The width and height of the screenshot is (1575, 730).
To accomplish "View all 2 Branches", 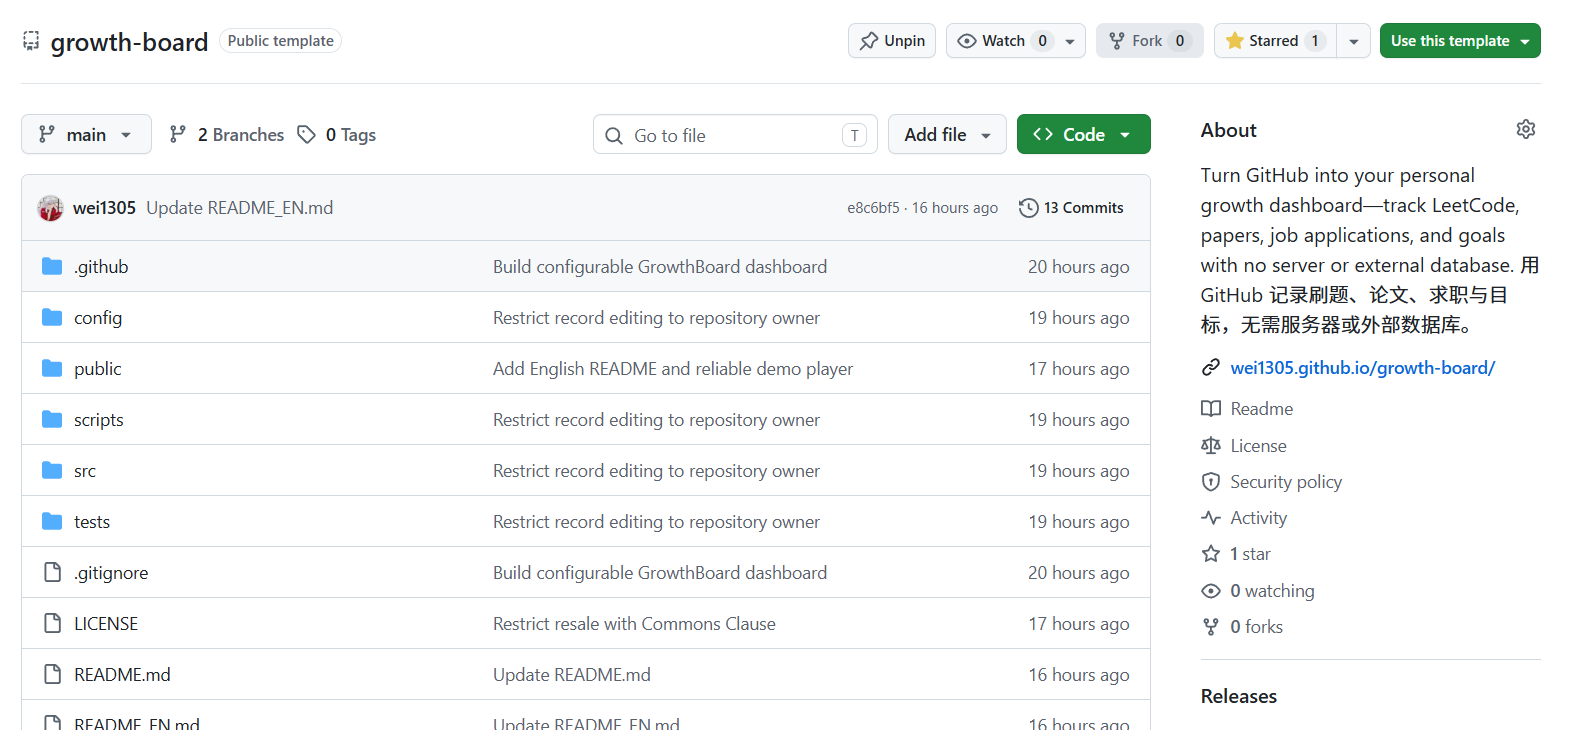I will (x=227, y=134).
